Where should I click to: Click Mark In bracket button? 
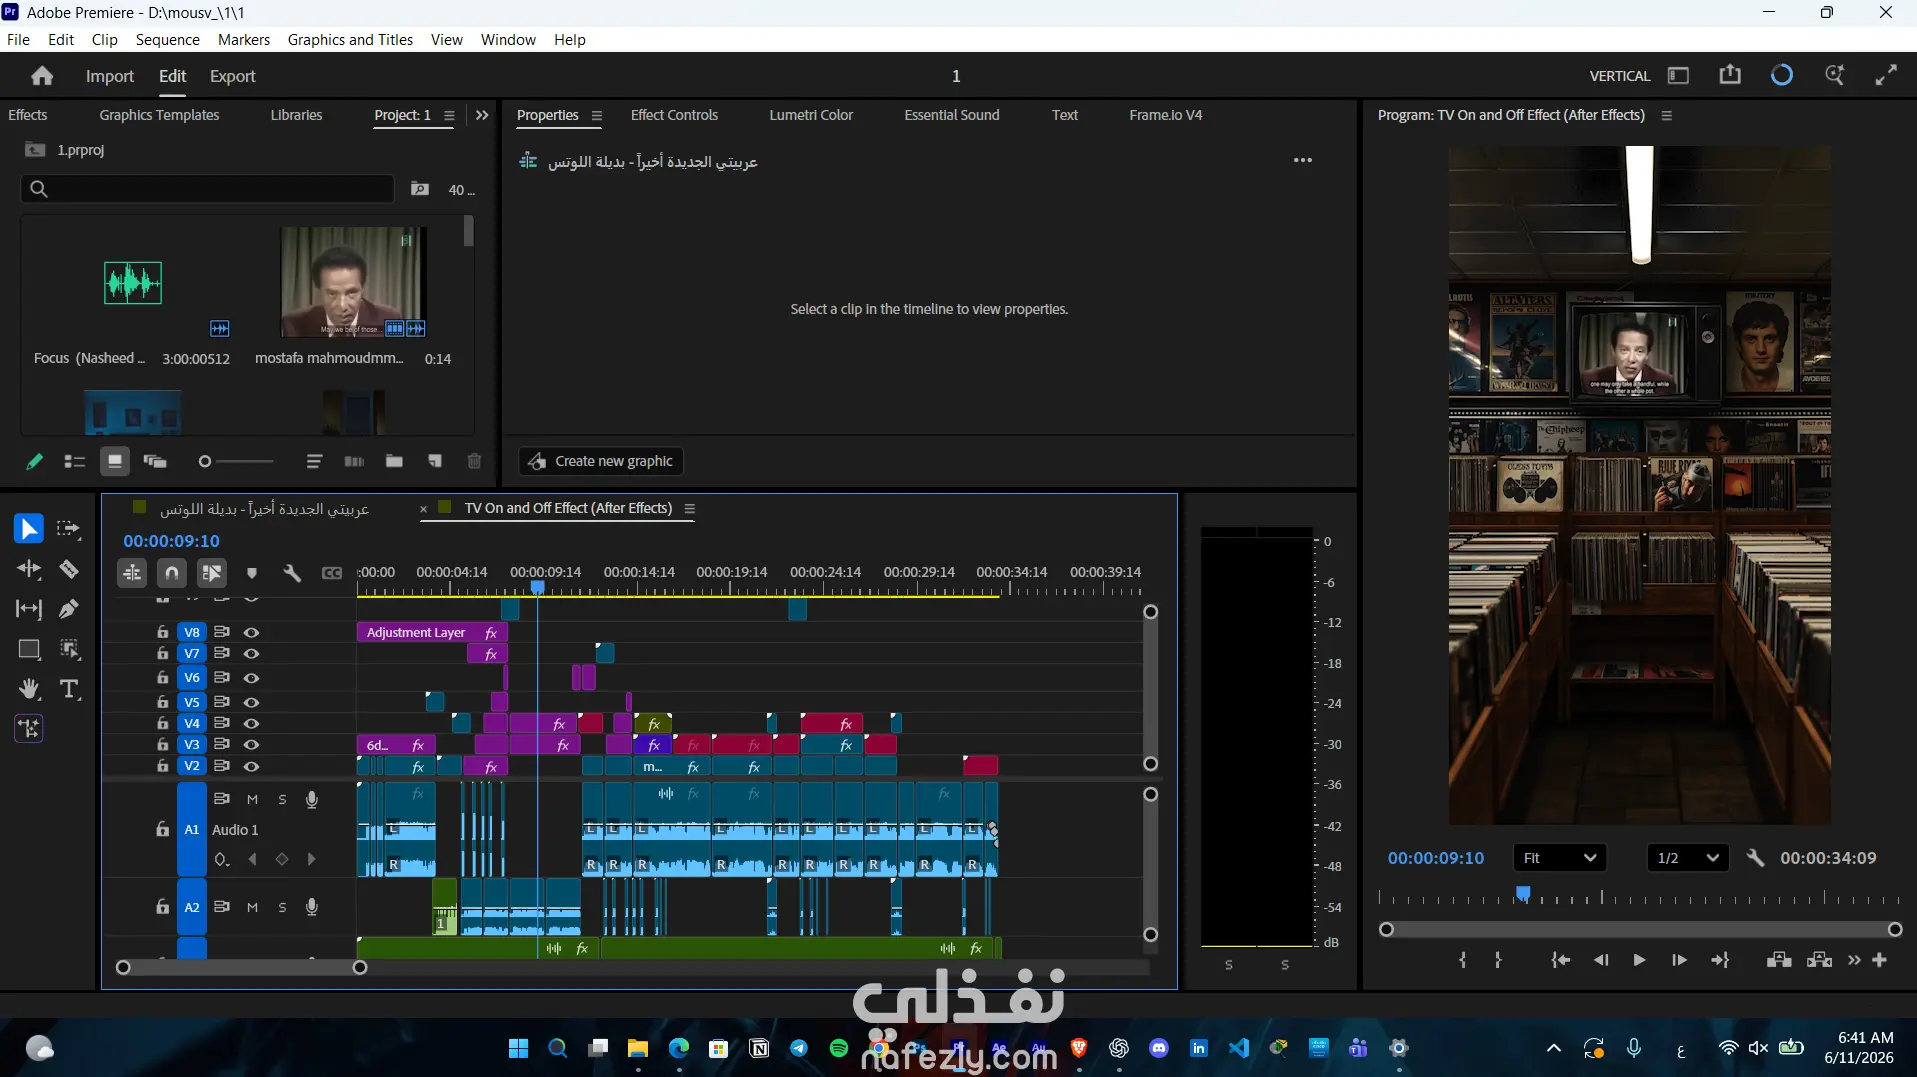click(x=1462, y=960)
